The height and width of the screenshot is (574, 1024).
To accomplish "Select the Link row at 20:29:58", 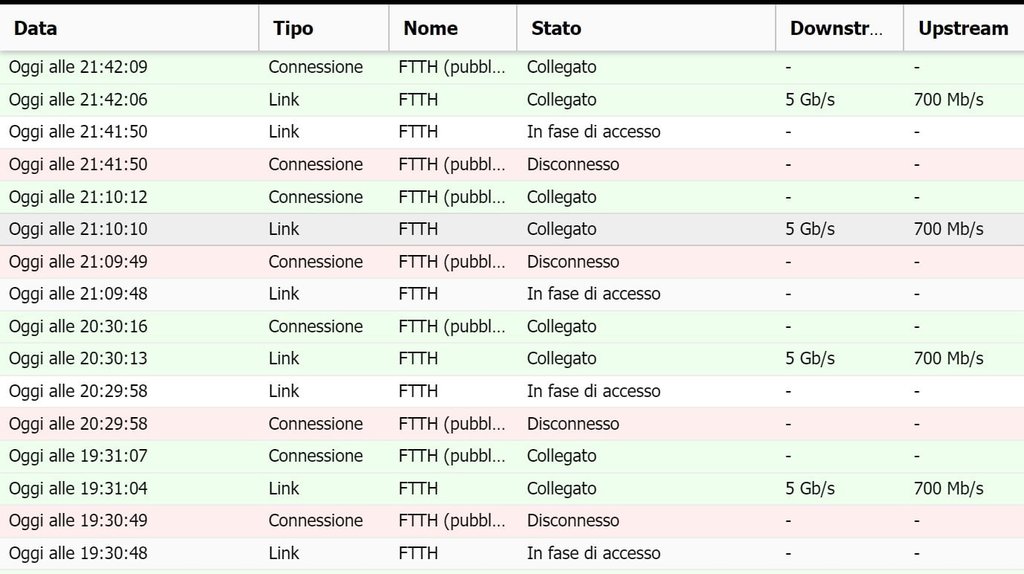I will (284, 391).
